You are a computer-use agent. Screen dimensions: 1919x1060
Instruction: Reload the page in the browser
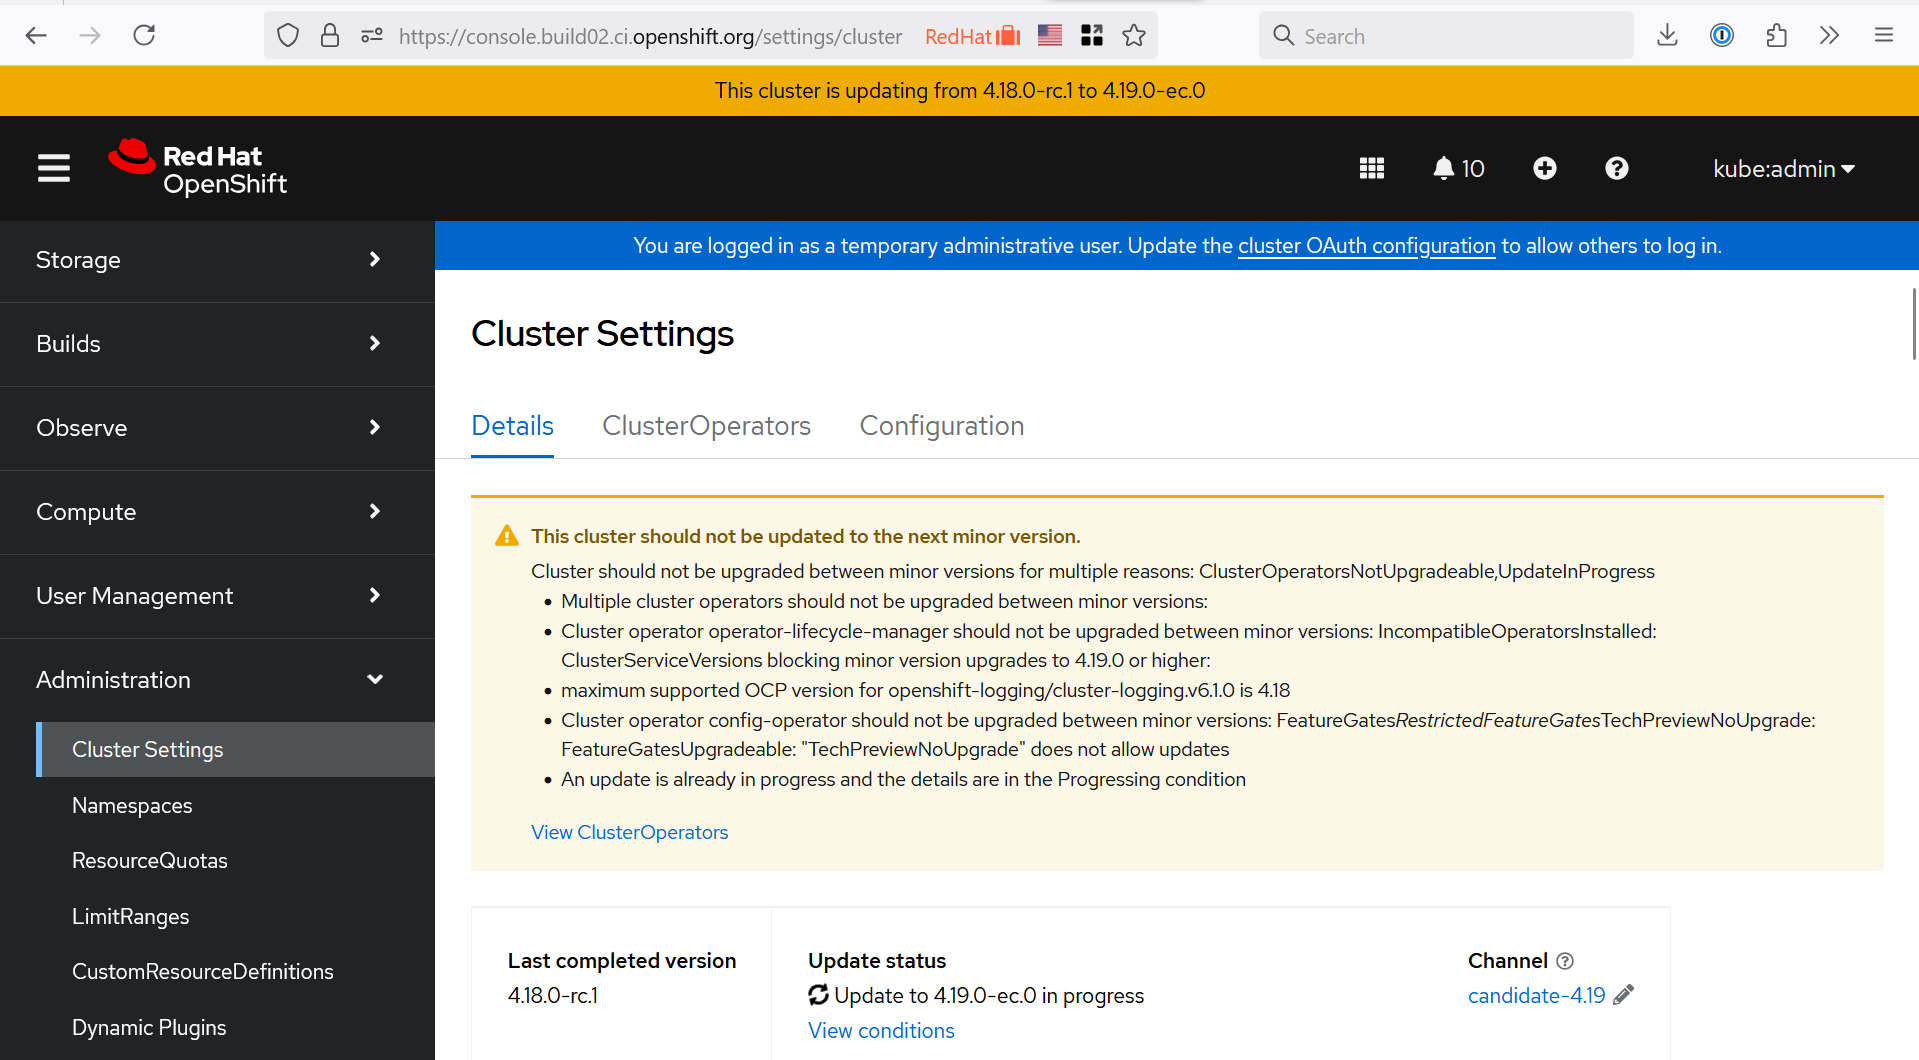pos(145,36)
